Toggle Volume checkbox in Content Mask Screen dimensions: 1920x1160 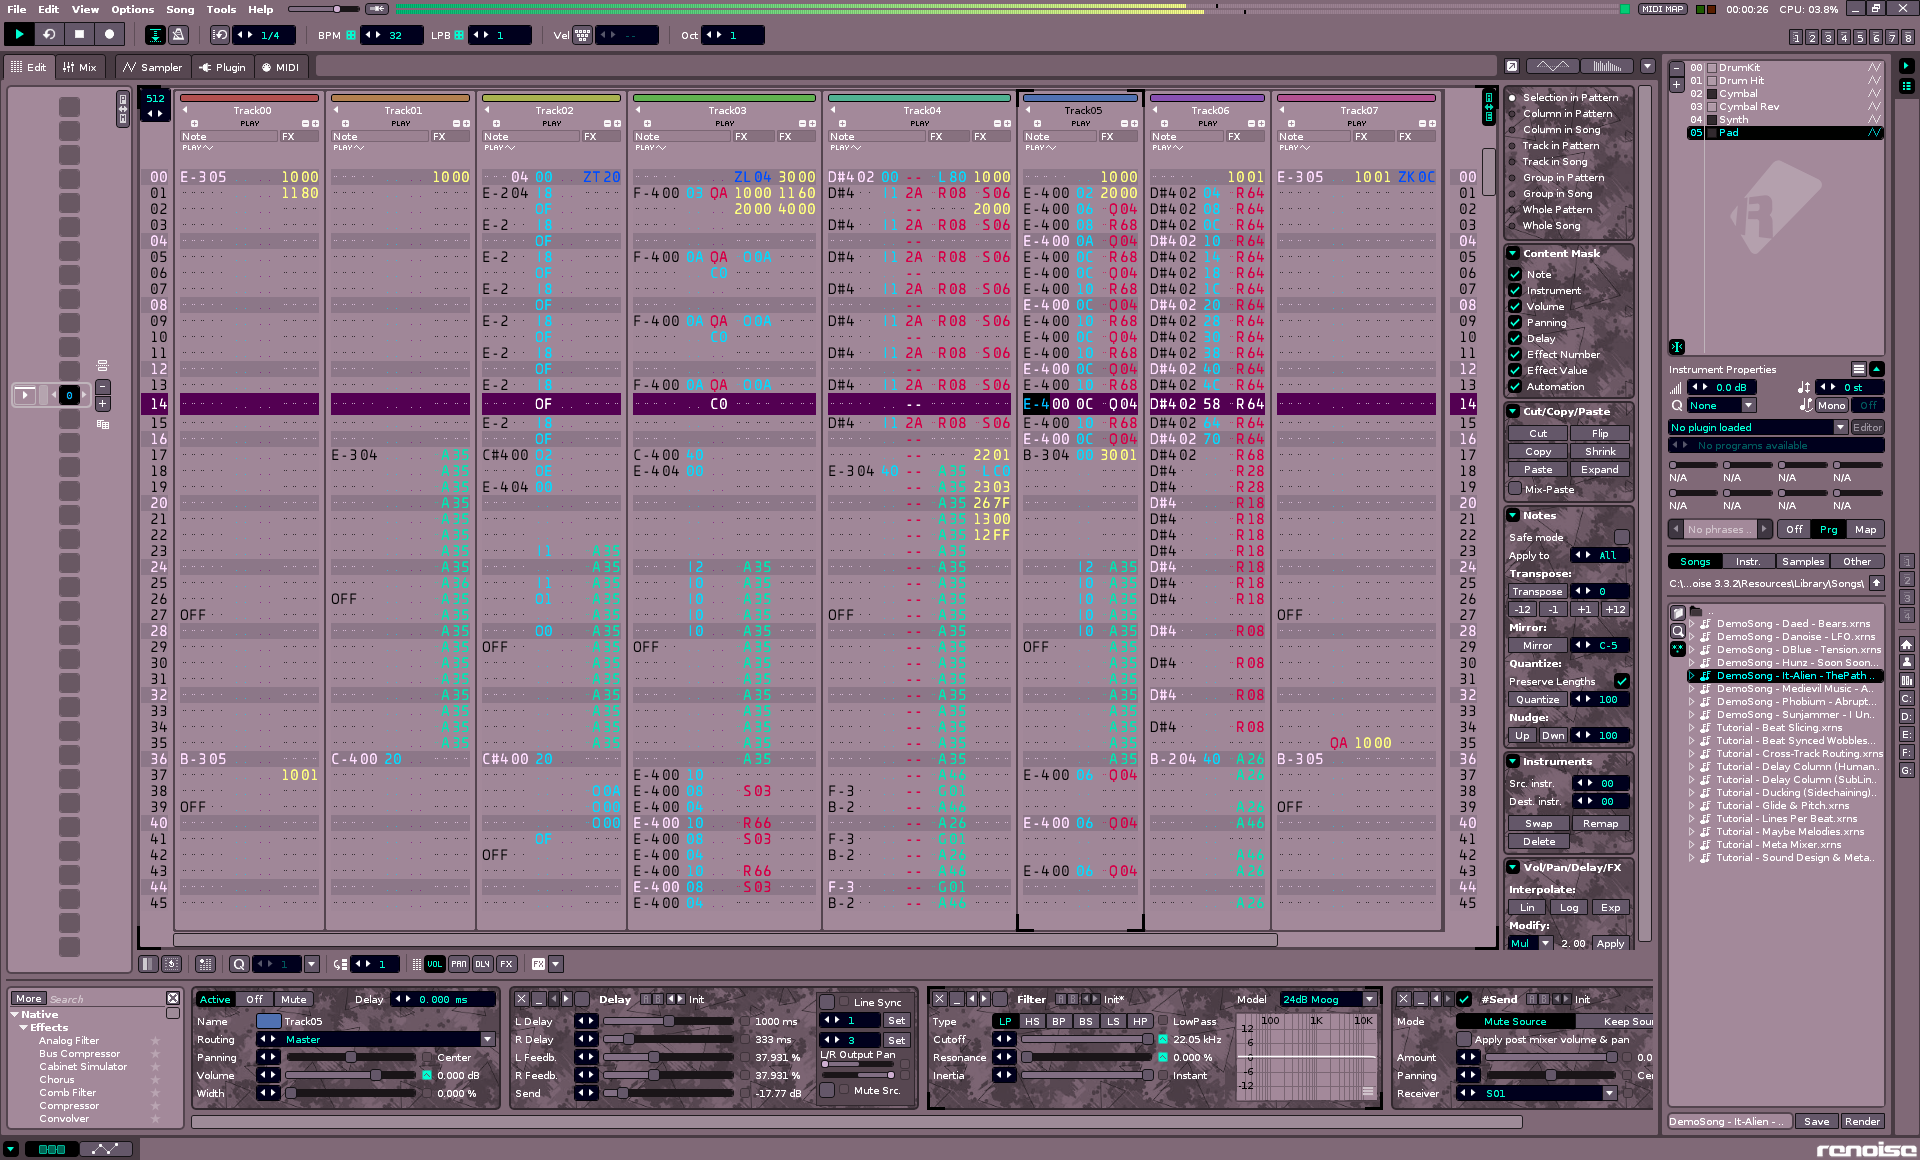tap(1515, 306)
